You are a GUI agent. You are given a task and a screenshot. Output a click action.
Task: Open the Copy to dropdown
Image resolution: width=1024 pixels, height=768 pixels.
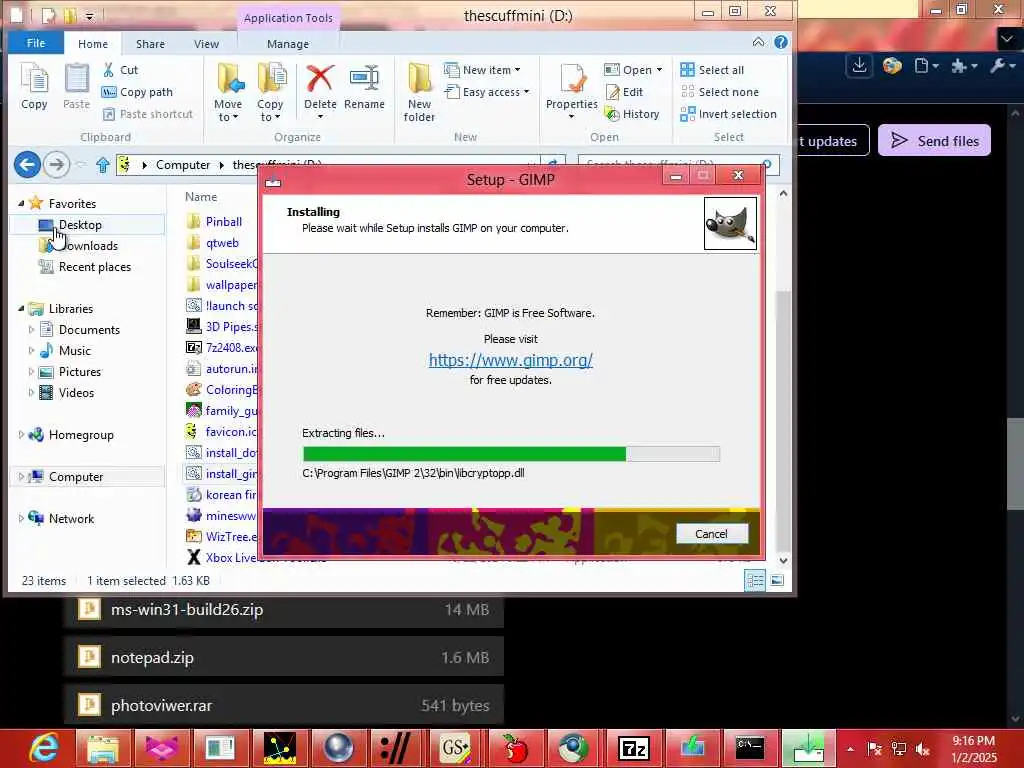coord(270,92)
